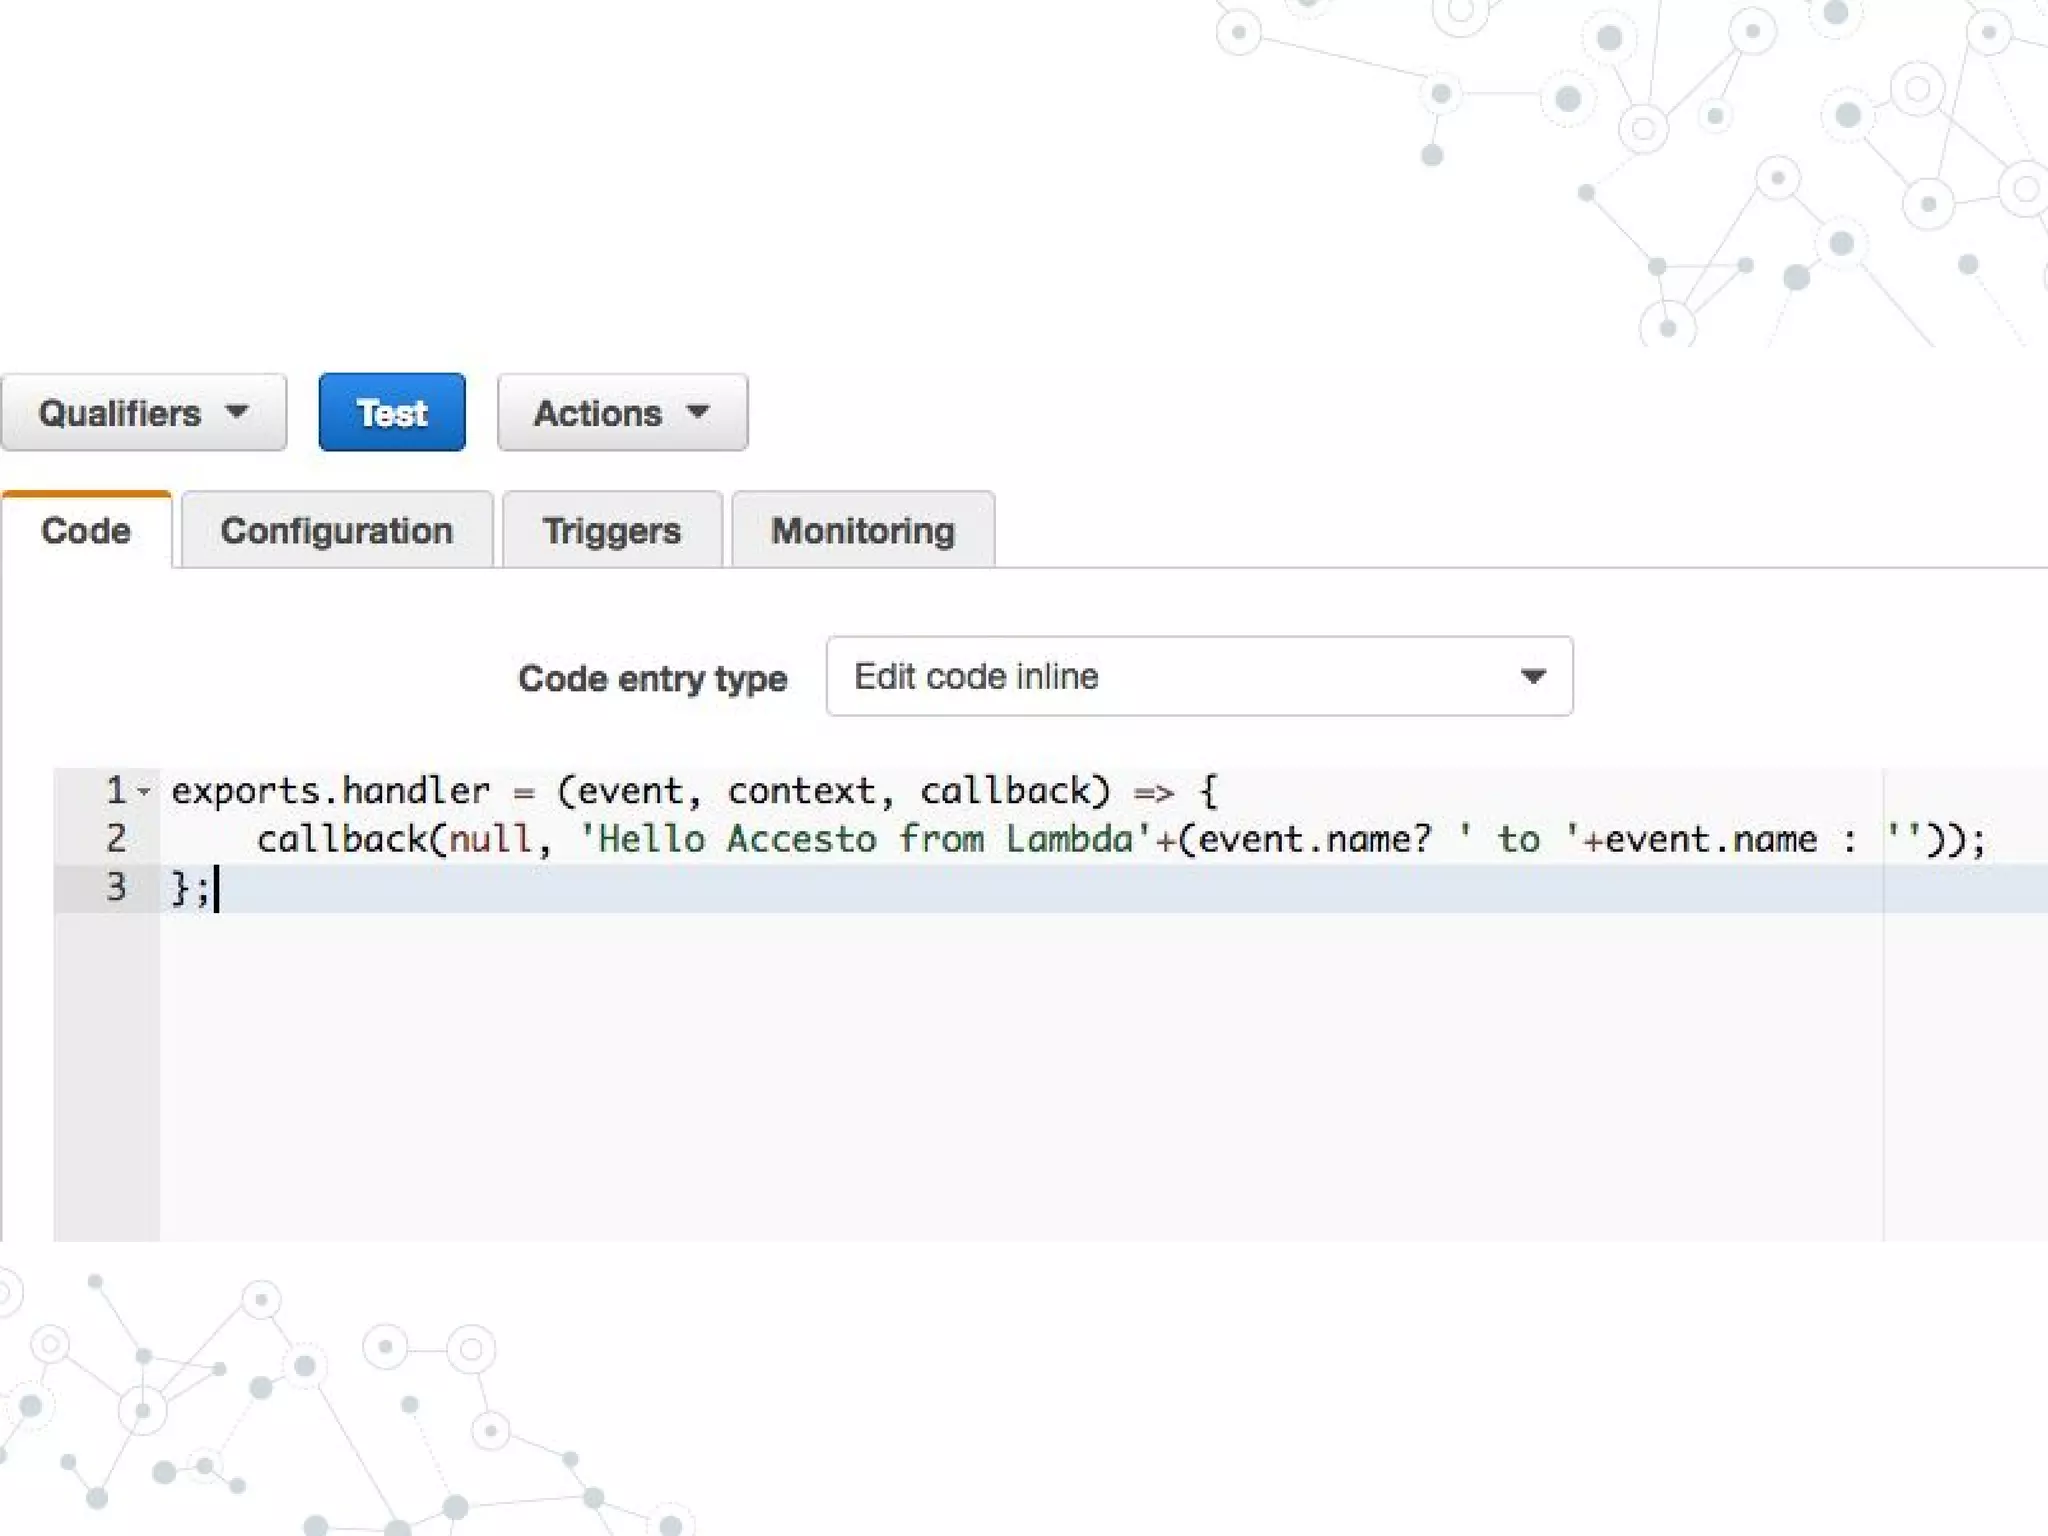The height and width of the screenshot is (1536, 2048).
Task: Click line number 3 in the gutter
Action: [116, 887]
